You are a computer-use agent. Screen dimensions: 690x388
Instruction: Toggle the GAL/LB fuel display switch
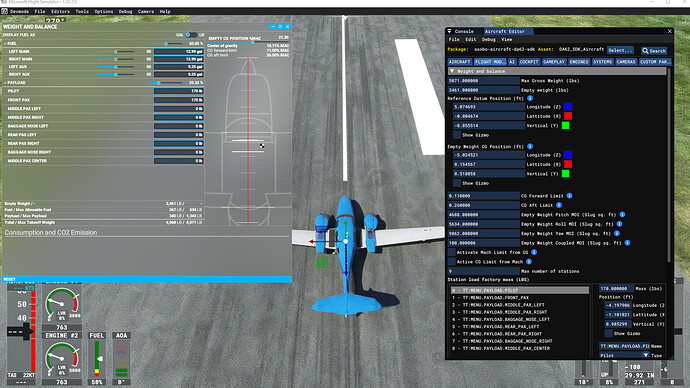pos(191,35)
